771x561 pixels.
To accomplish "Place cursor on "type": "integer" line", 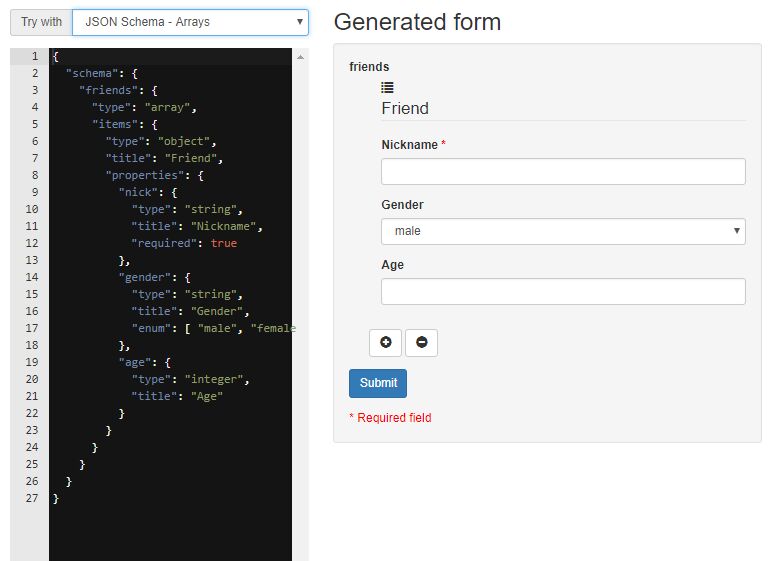I will [190, 379].
